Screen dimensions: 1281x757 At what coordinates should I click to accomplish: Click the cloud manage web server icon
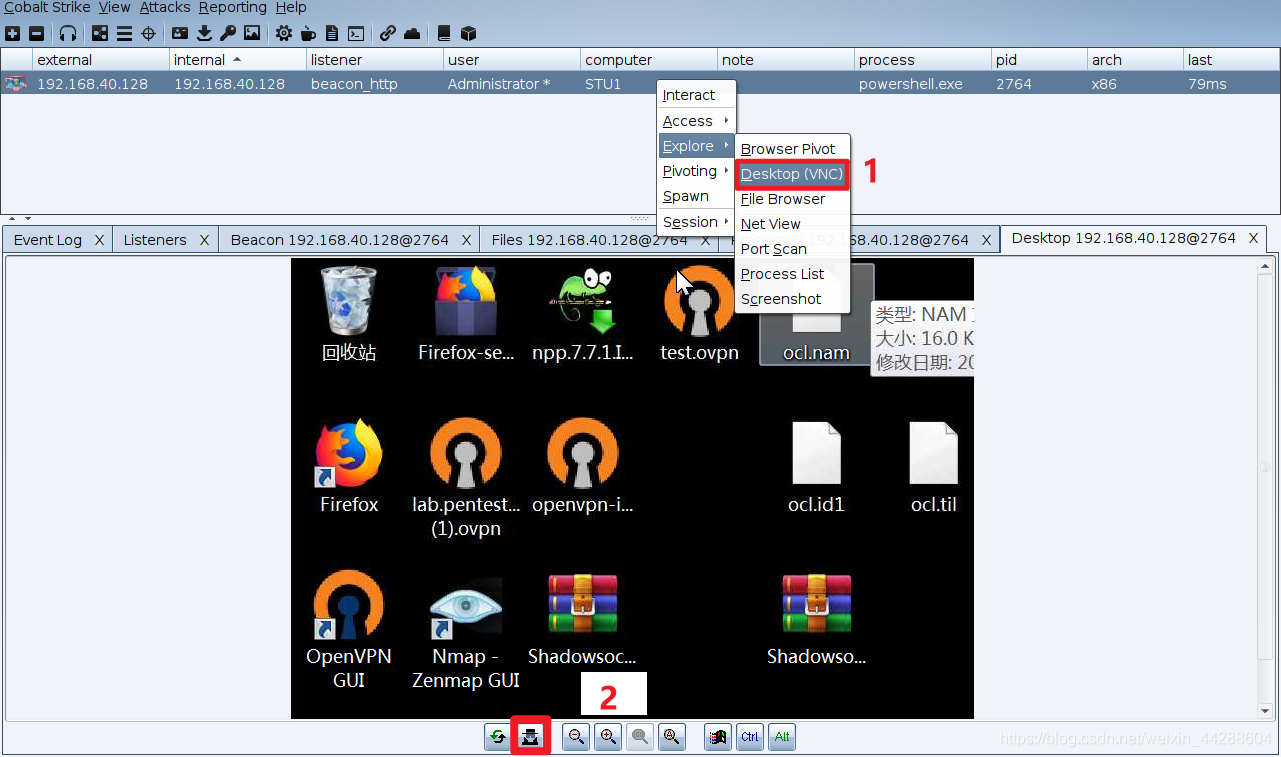pyautogui.click(x=412, y=33)
